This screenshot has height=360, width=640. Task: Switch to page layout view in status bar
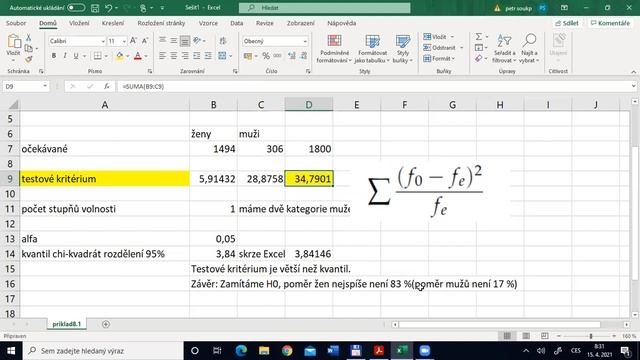click(526, 336)
